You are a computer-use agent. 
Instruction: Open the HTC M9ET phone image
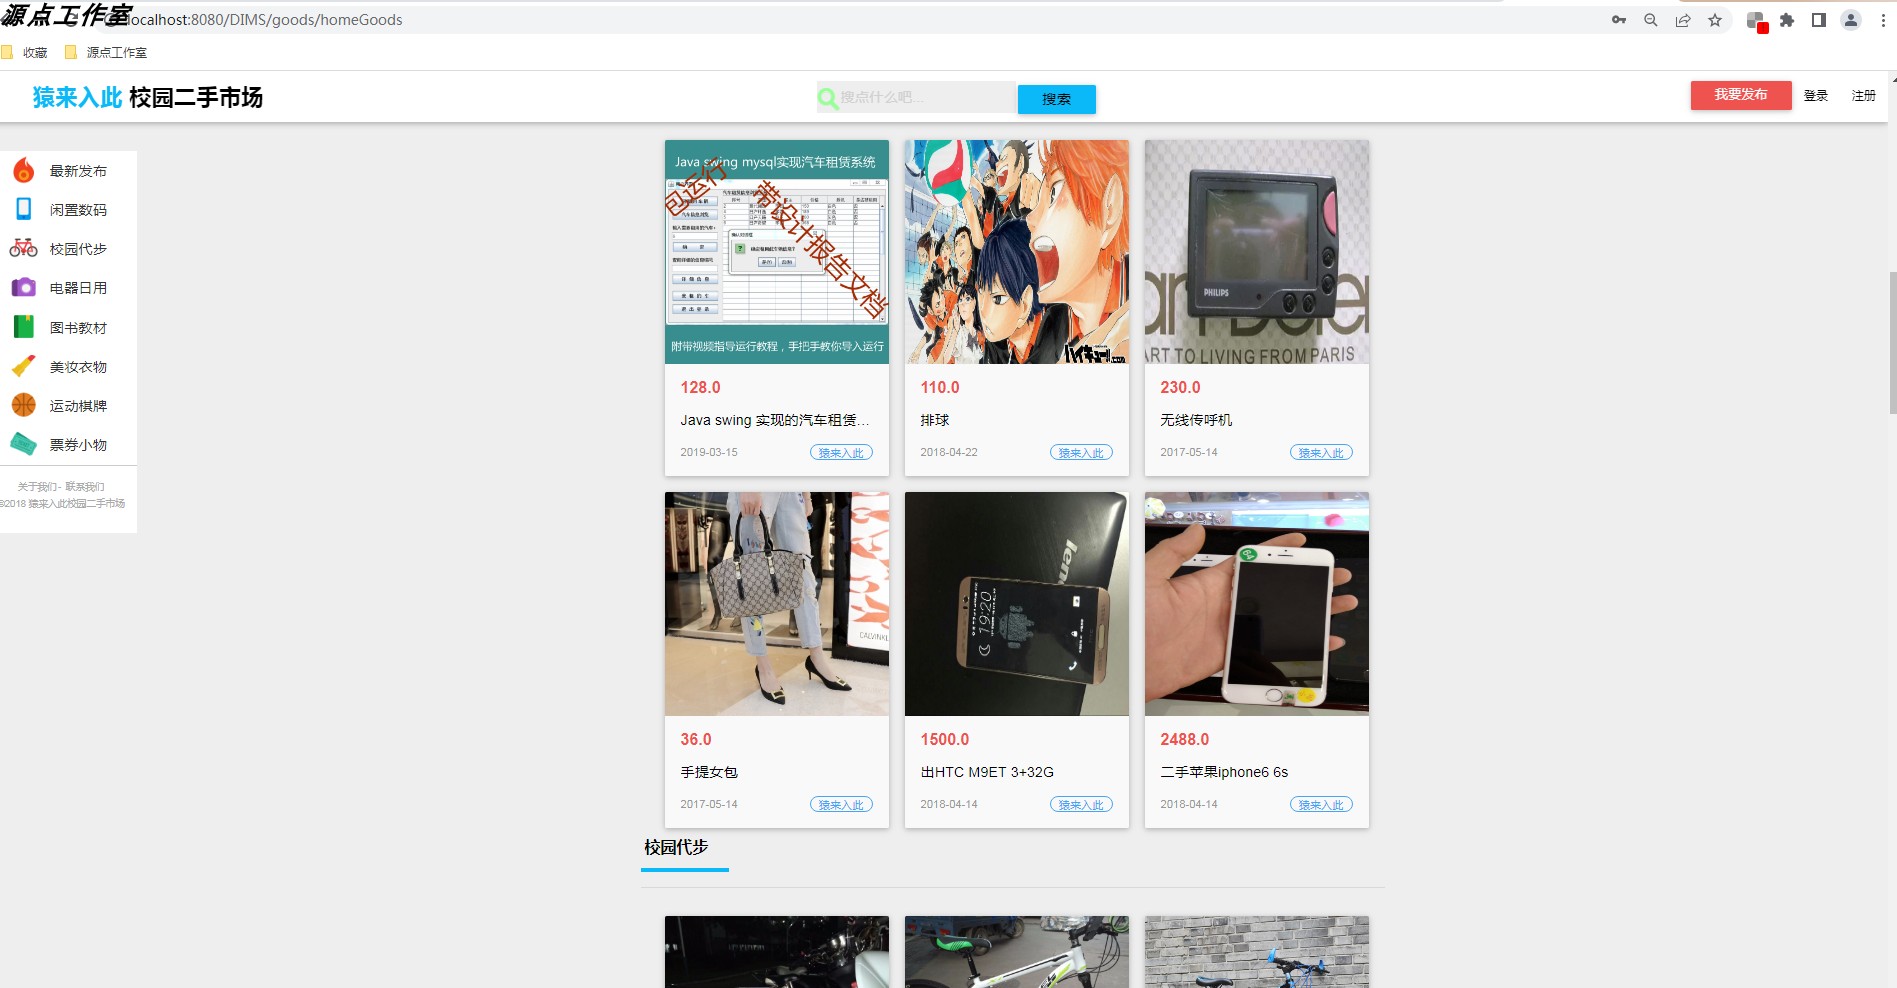point(1017,604)
